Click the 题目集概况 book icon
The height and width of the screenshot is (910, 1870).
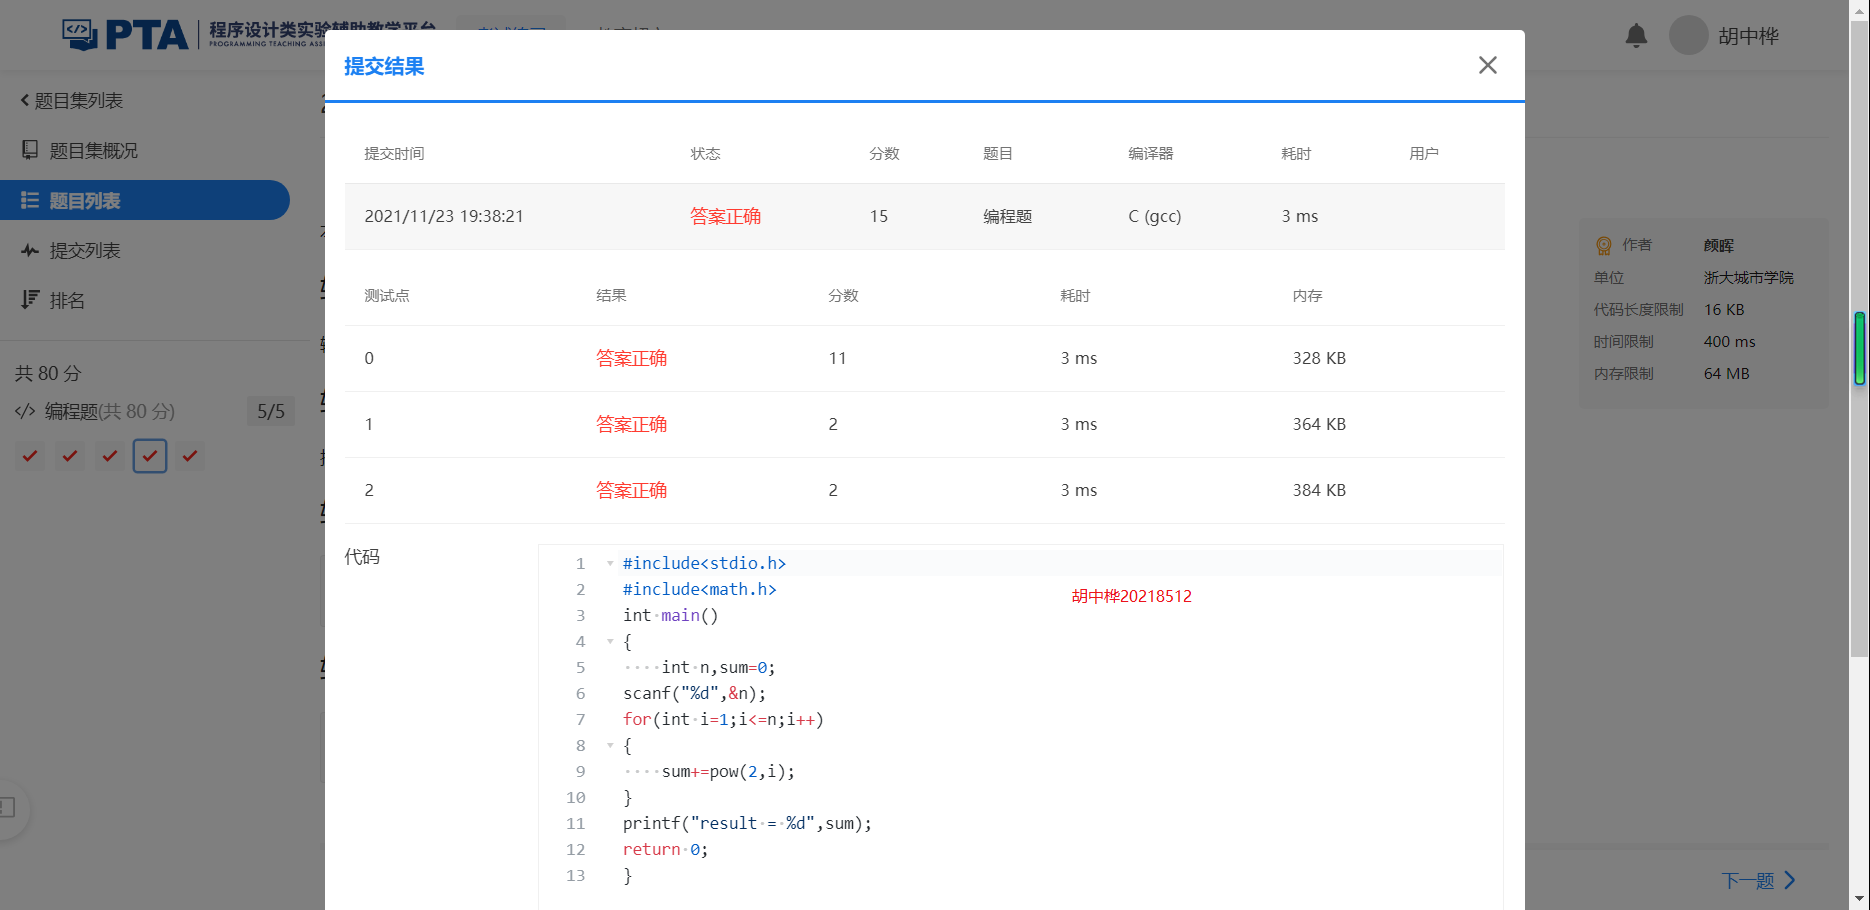tap(30, 150)
